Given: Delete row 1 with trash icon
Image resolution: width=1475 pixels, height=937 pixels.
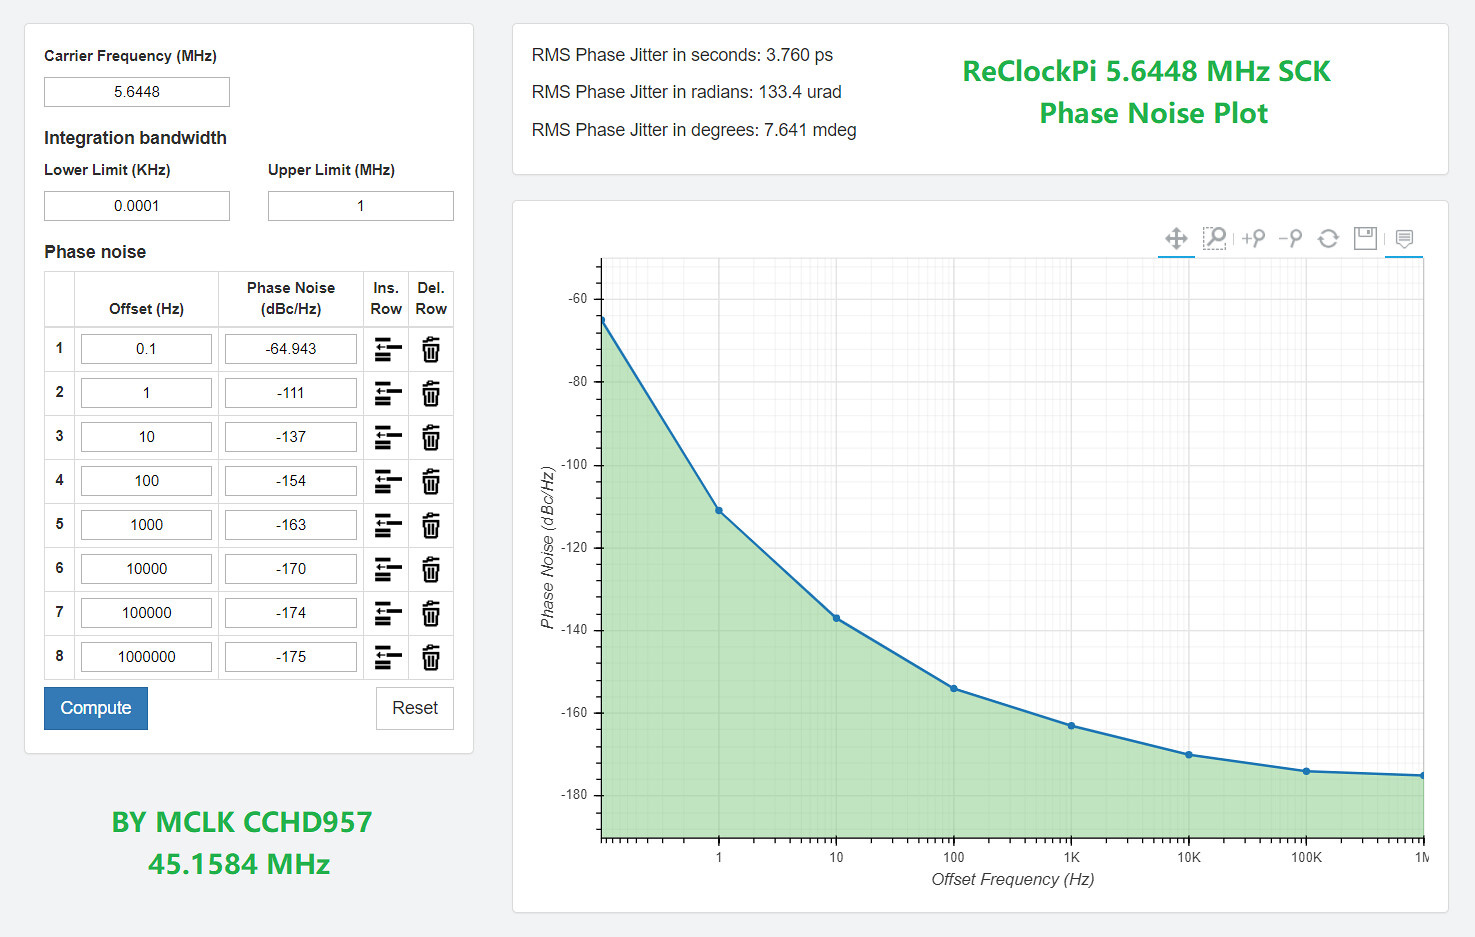Looking at the screenshot, I should pos(431,350).
